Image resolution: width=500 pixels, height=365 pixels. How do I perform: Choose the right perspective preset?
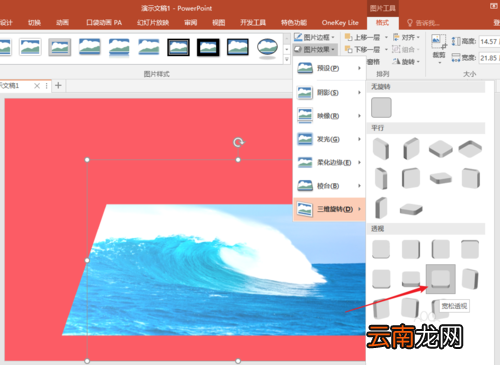[440, 249]
